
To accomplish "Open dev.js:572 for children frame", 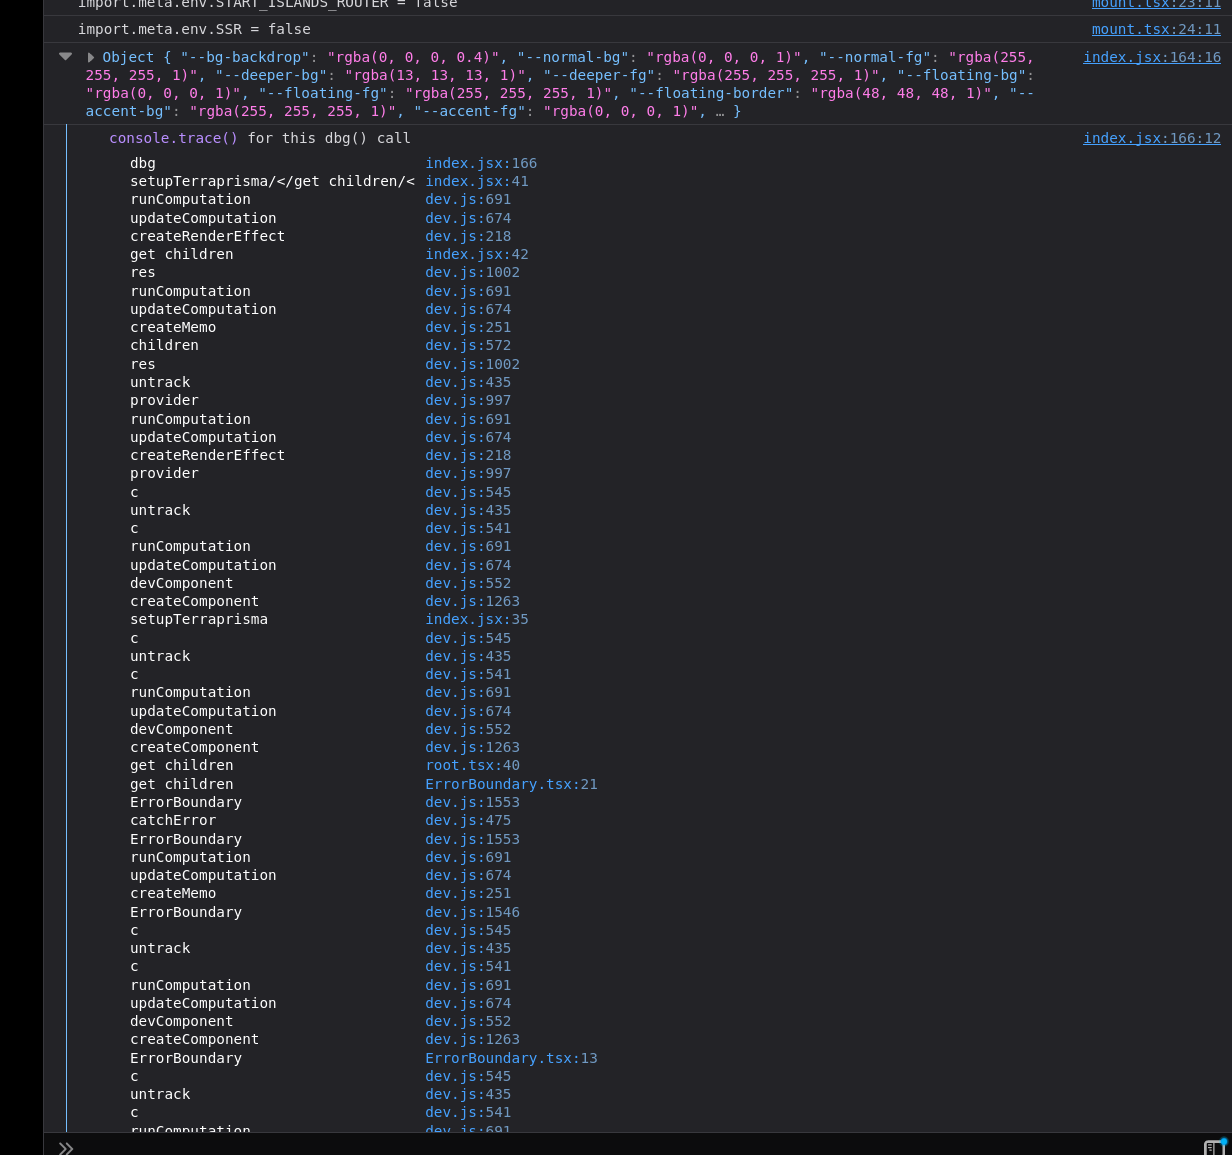I will [x=466, y=345].
